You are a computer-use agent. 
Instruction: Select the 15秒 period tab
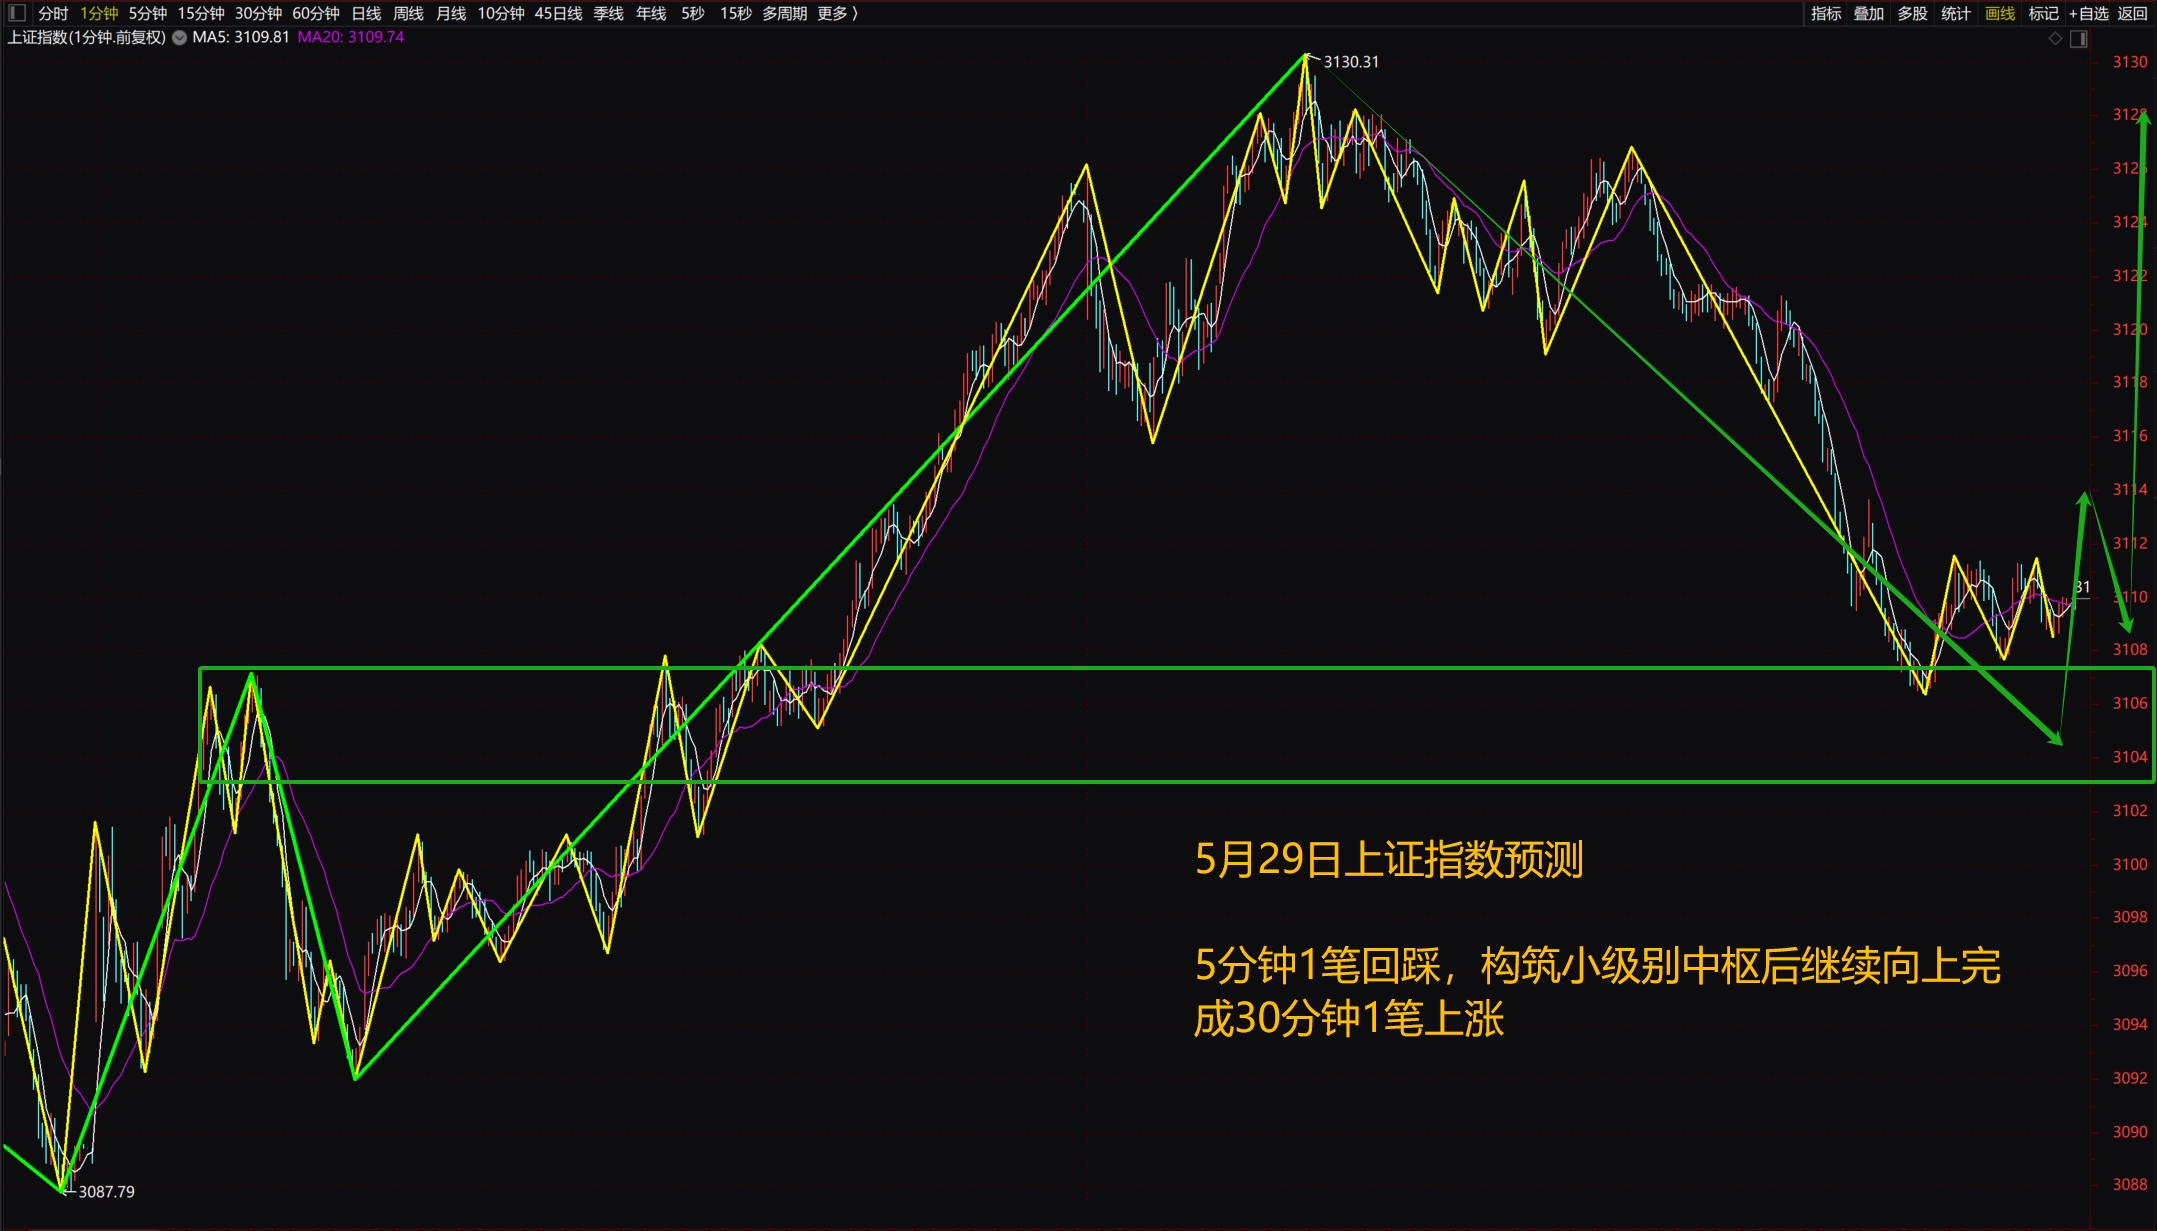pyautogui.click(x=735, y=13)
